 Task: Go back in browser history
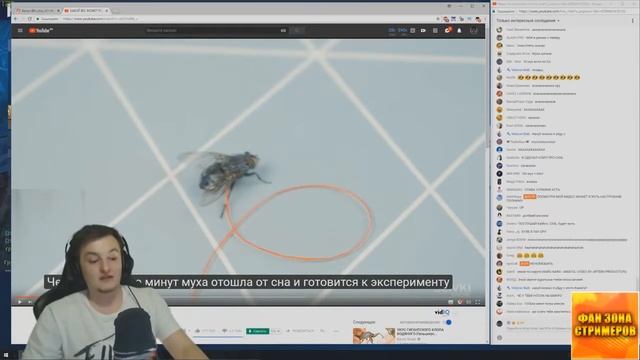click(x=16, y=19)
